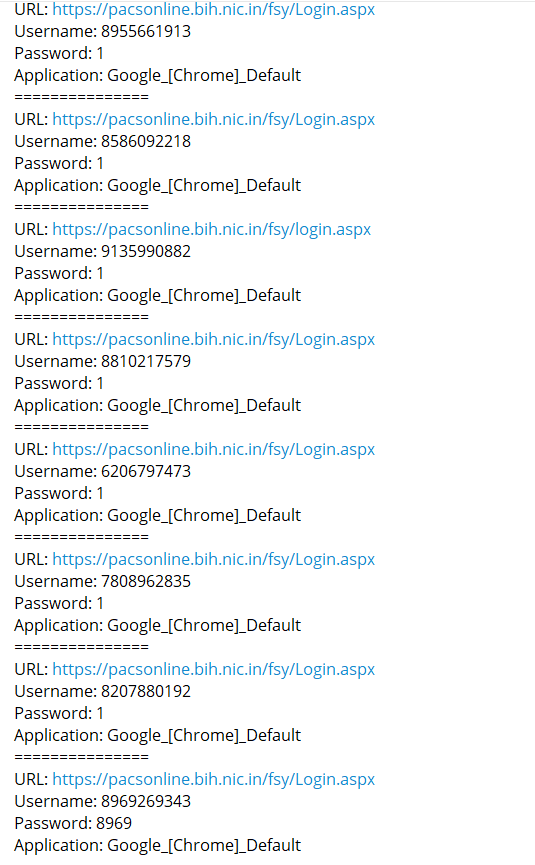Open the login link above username ending 1913

[x=213, y=9]
